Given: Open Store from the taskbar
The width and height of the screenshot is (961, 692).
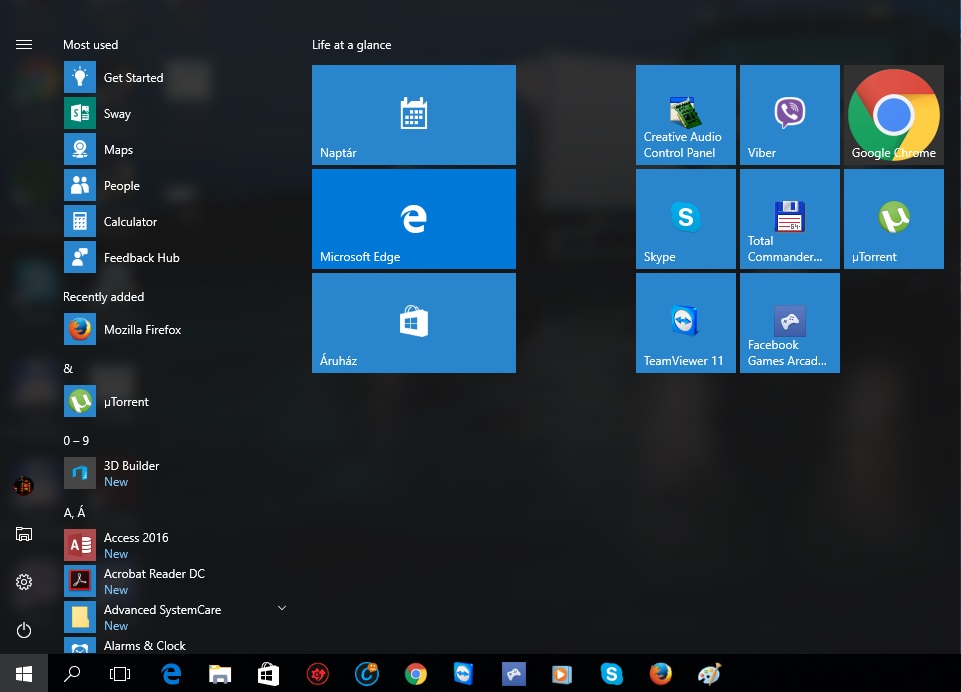Looking at the screenshot, I should (x=268, y=674).
